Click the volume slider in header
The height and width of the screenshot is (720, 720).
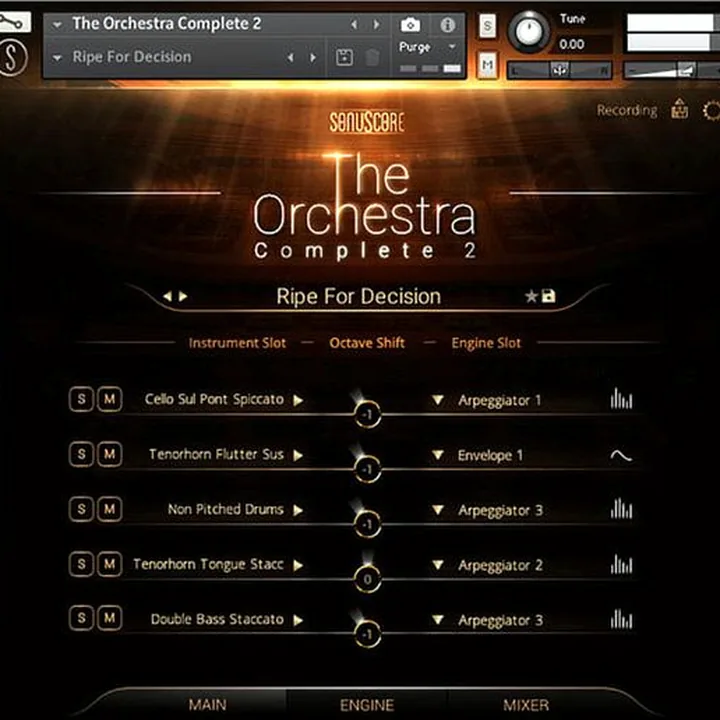(x=671, y=70)
